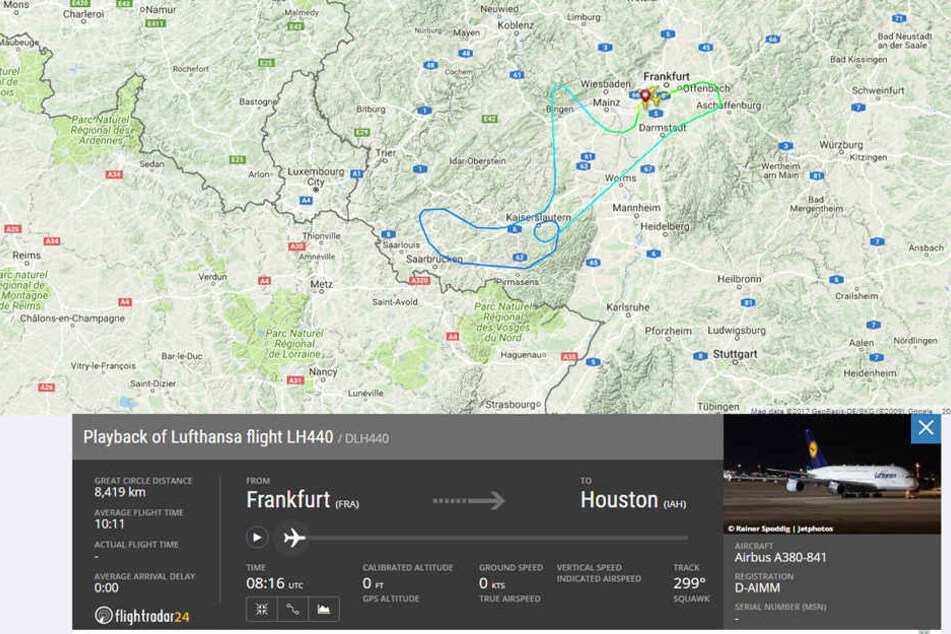
Task: Start the flight playback with play button
Action: tap(257, 537)
